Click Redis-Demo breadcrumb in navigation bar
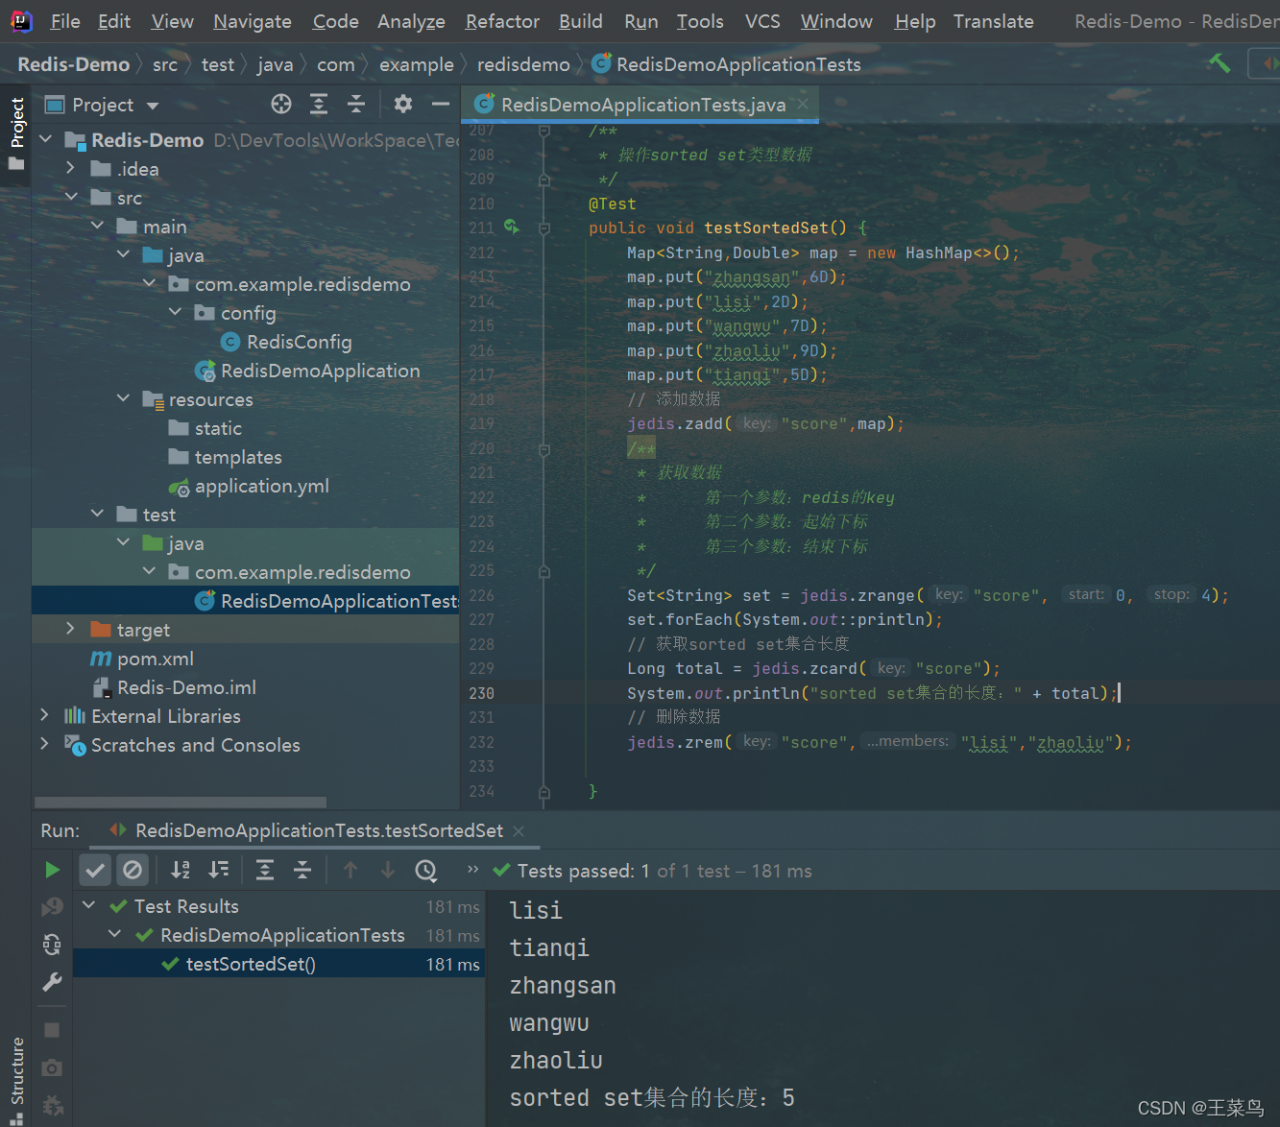This screenshot has height=1127, width=1280. pyautogui.click(x=74, y=64)
